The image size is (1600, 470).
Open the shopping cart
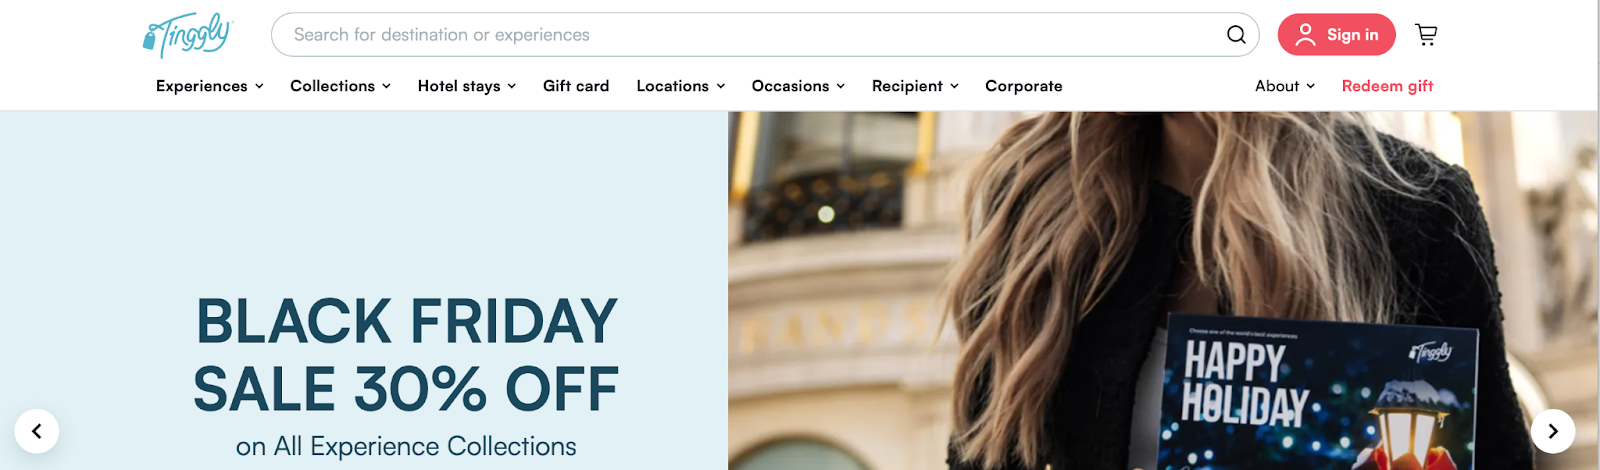(x=1426, y=35)
